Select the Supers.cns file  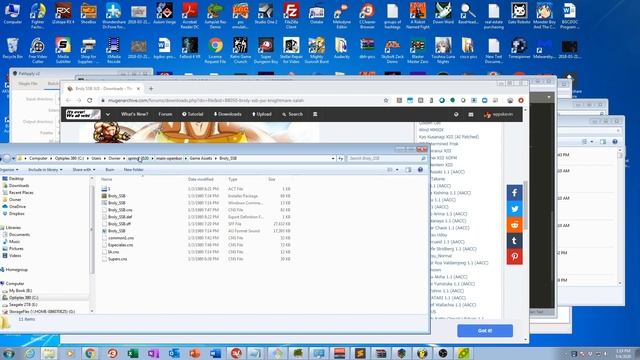[x=117, y=259]
